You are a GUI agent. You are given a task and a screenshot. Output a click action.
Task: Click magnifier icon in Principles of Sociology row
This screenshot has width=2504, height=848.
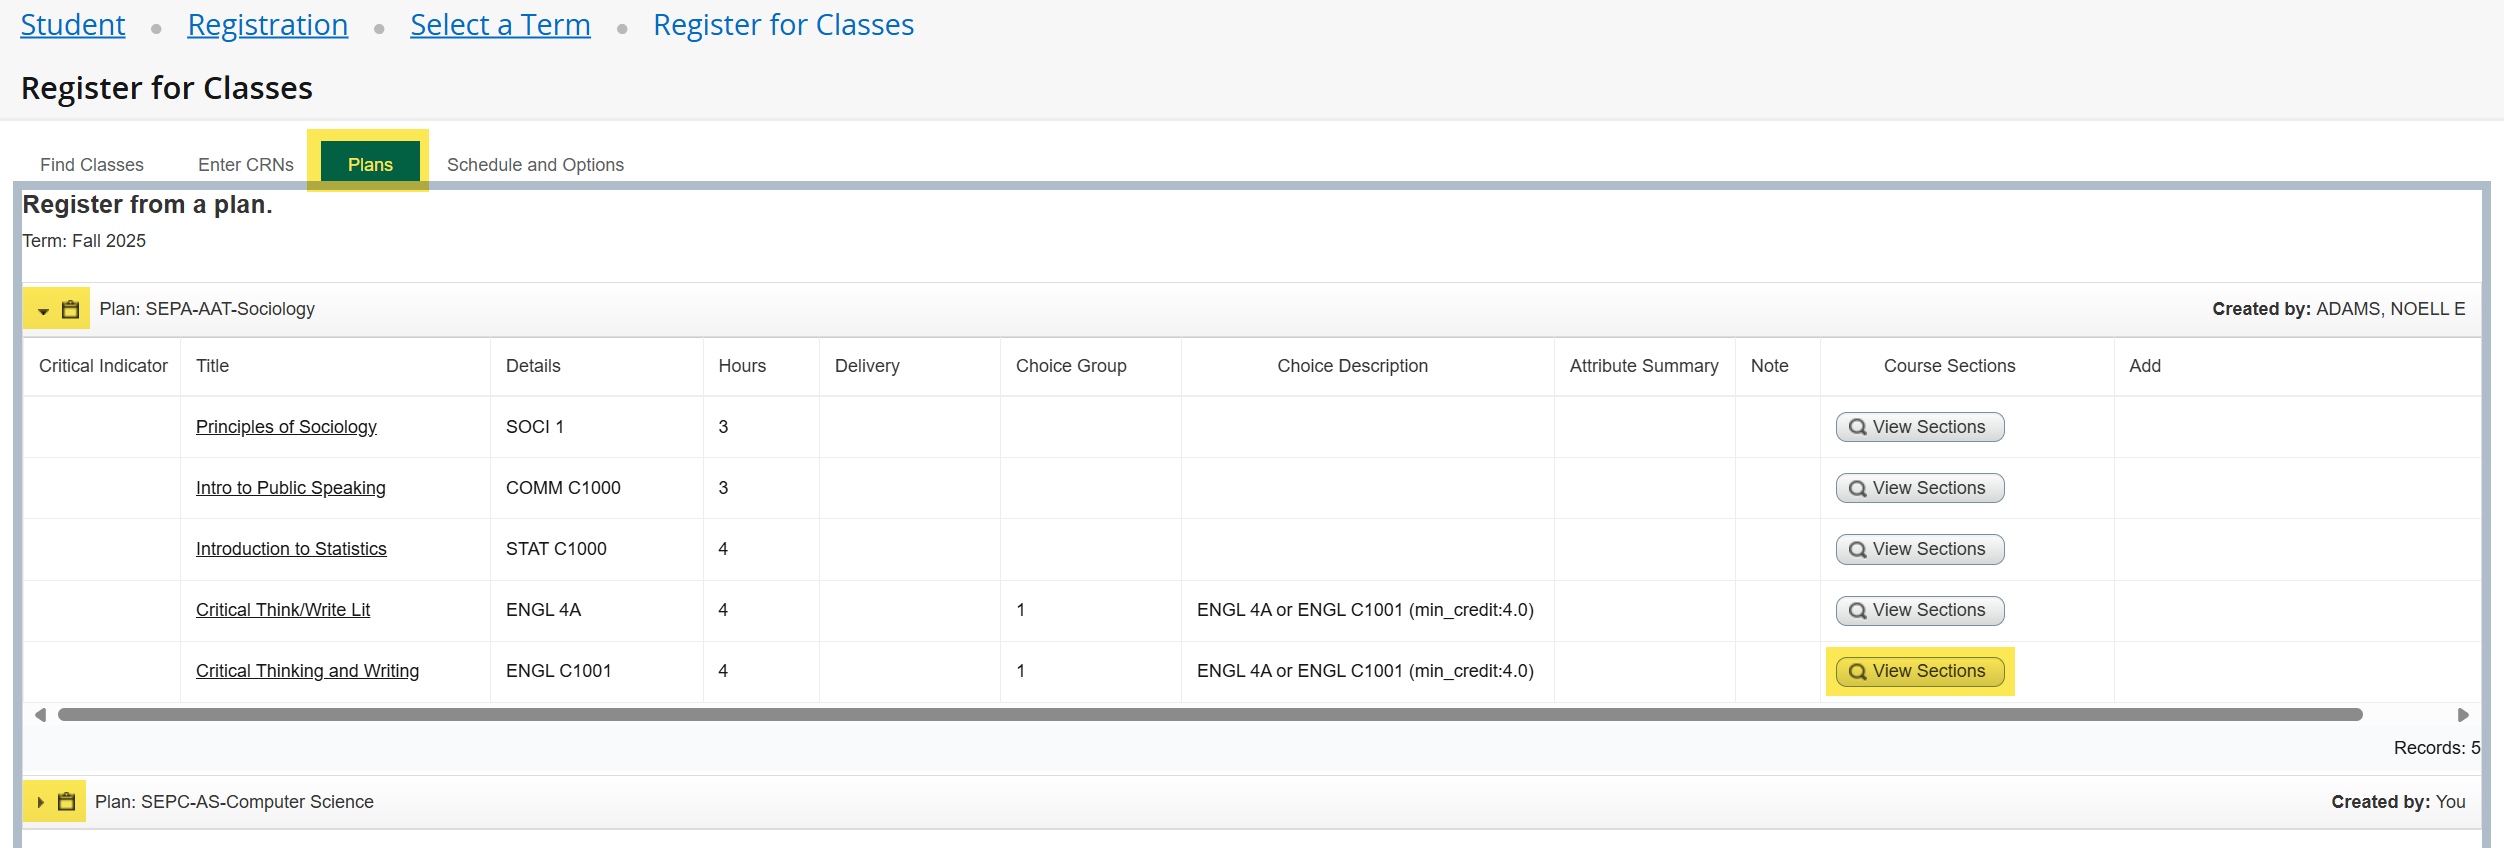click(1857, 428)
